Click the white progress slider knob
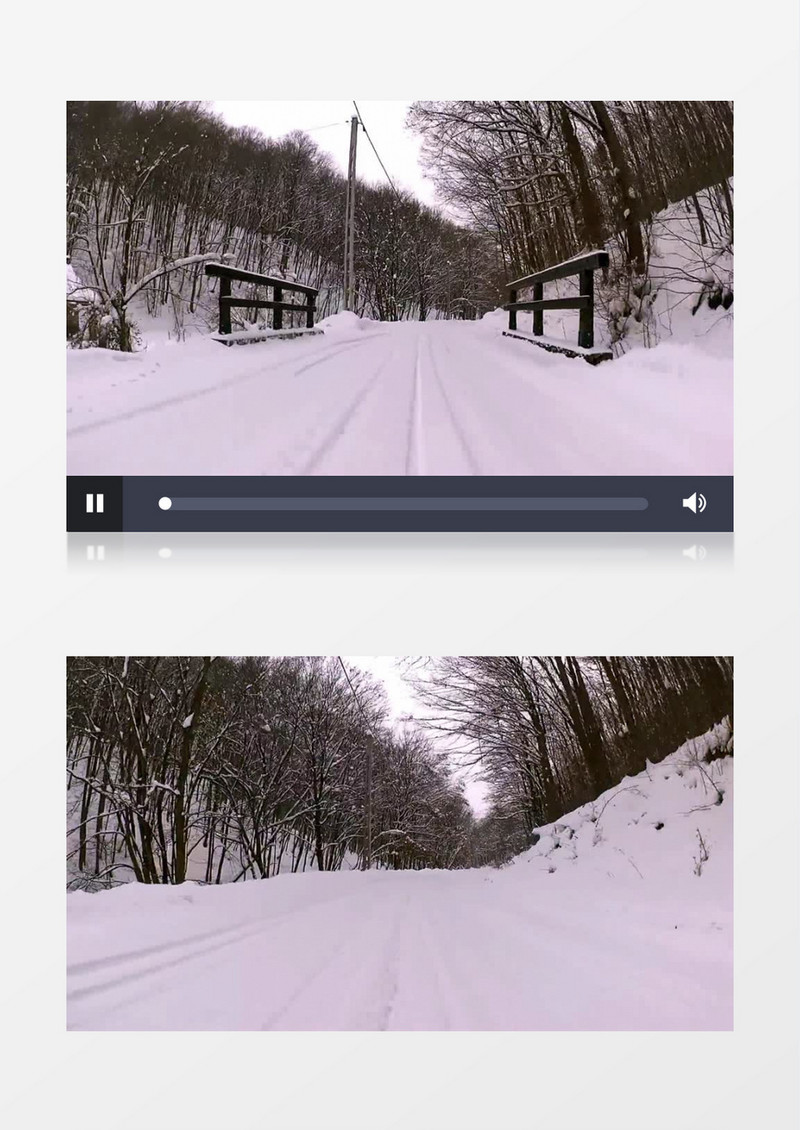 tap(165, 504)
